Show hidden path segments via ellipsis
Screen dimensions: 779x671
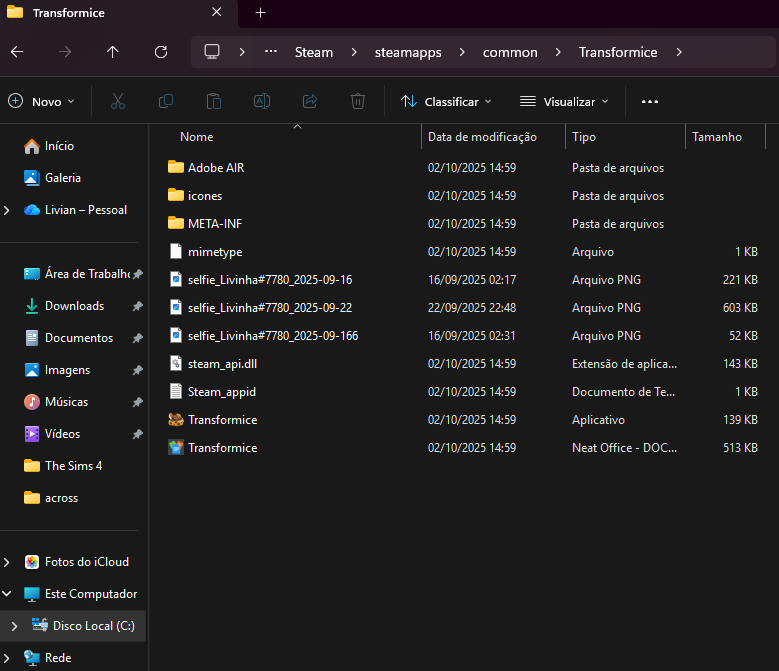(271, 52)
